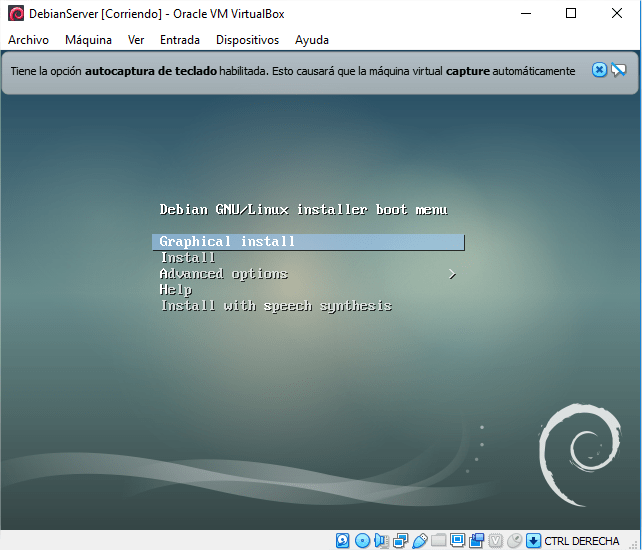Click the CTRL DERECHA host key label

[x=581, y=541]
